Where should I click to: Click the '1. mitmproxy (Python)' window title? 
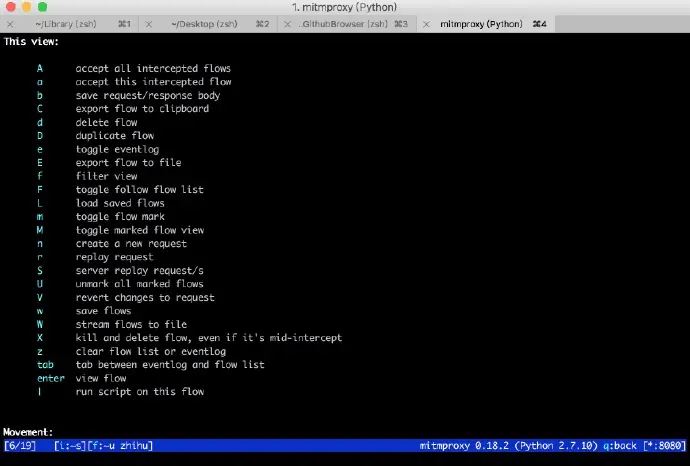coord(345,7)
